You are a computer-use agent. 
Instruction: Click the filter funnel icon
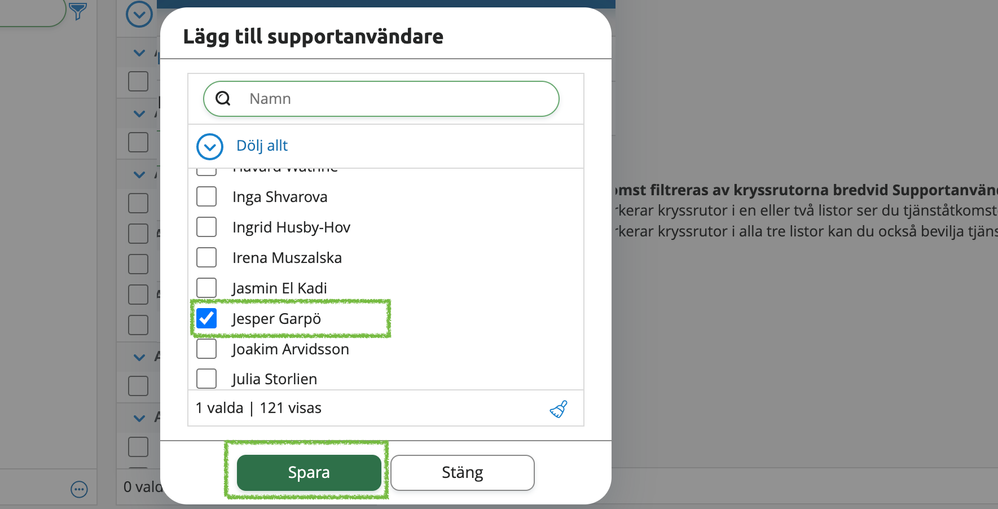tap(78, 11)
